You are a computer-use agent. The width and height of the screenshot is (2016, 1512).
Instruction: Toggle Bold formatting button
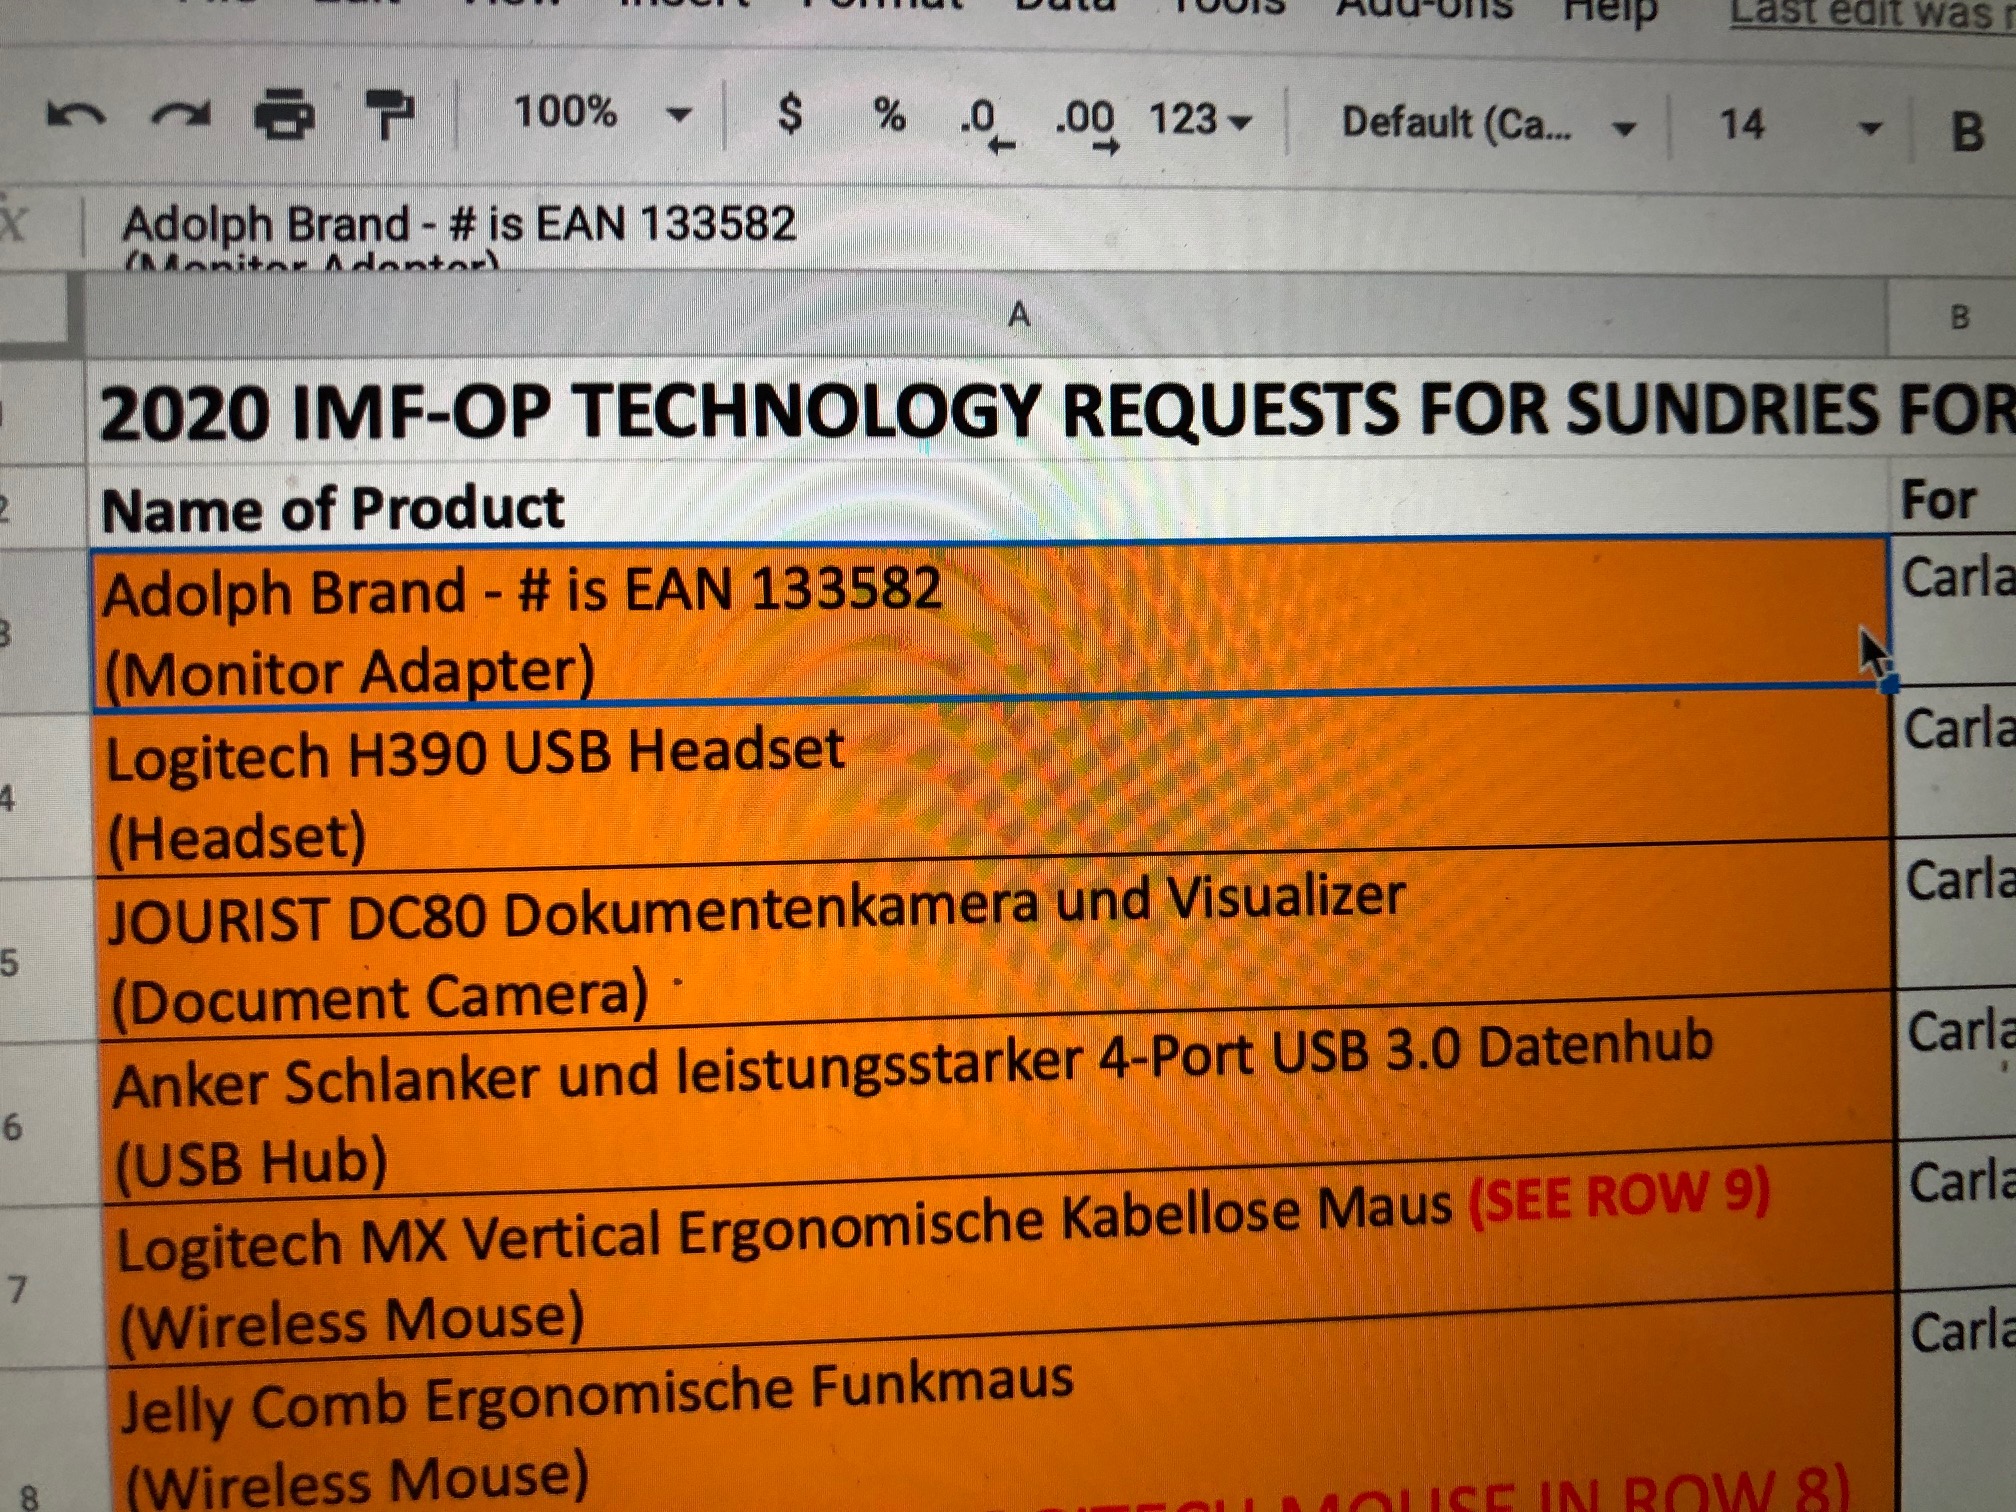(x=1967, y=132)
